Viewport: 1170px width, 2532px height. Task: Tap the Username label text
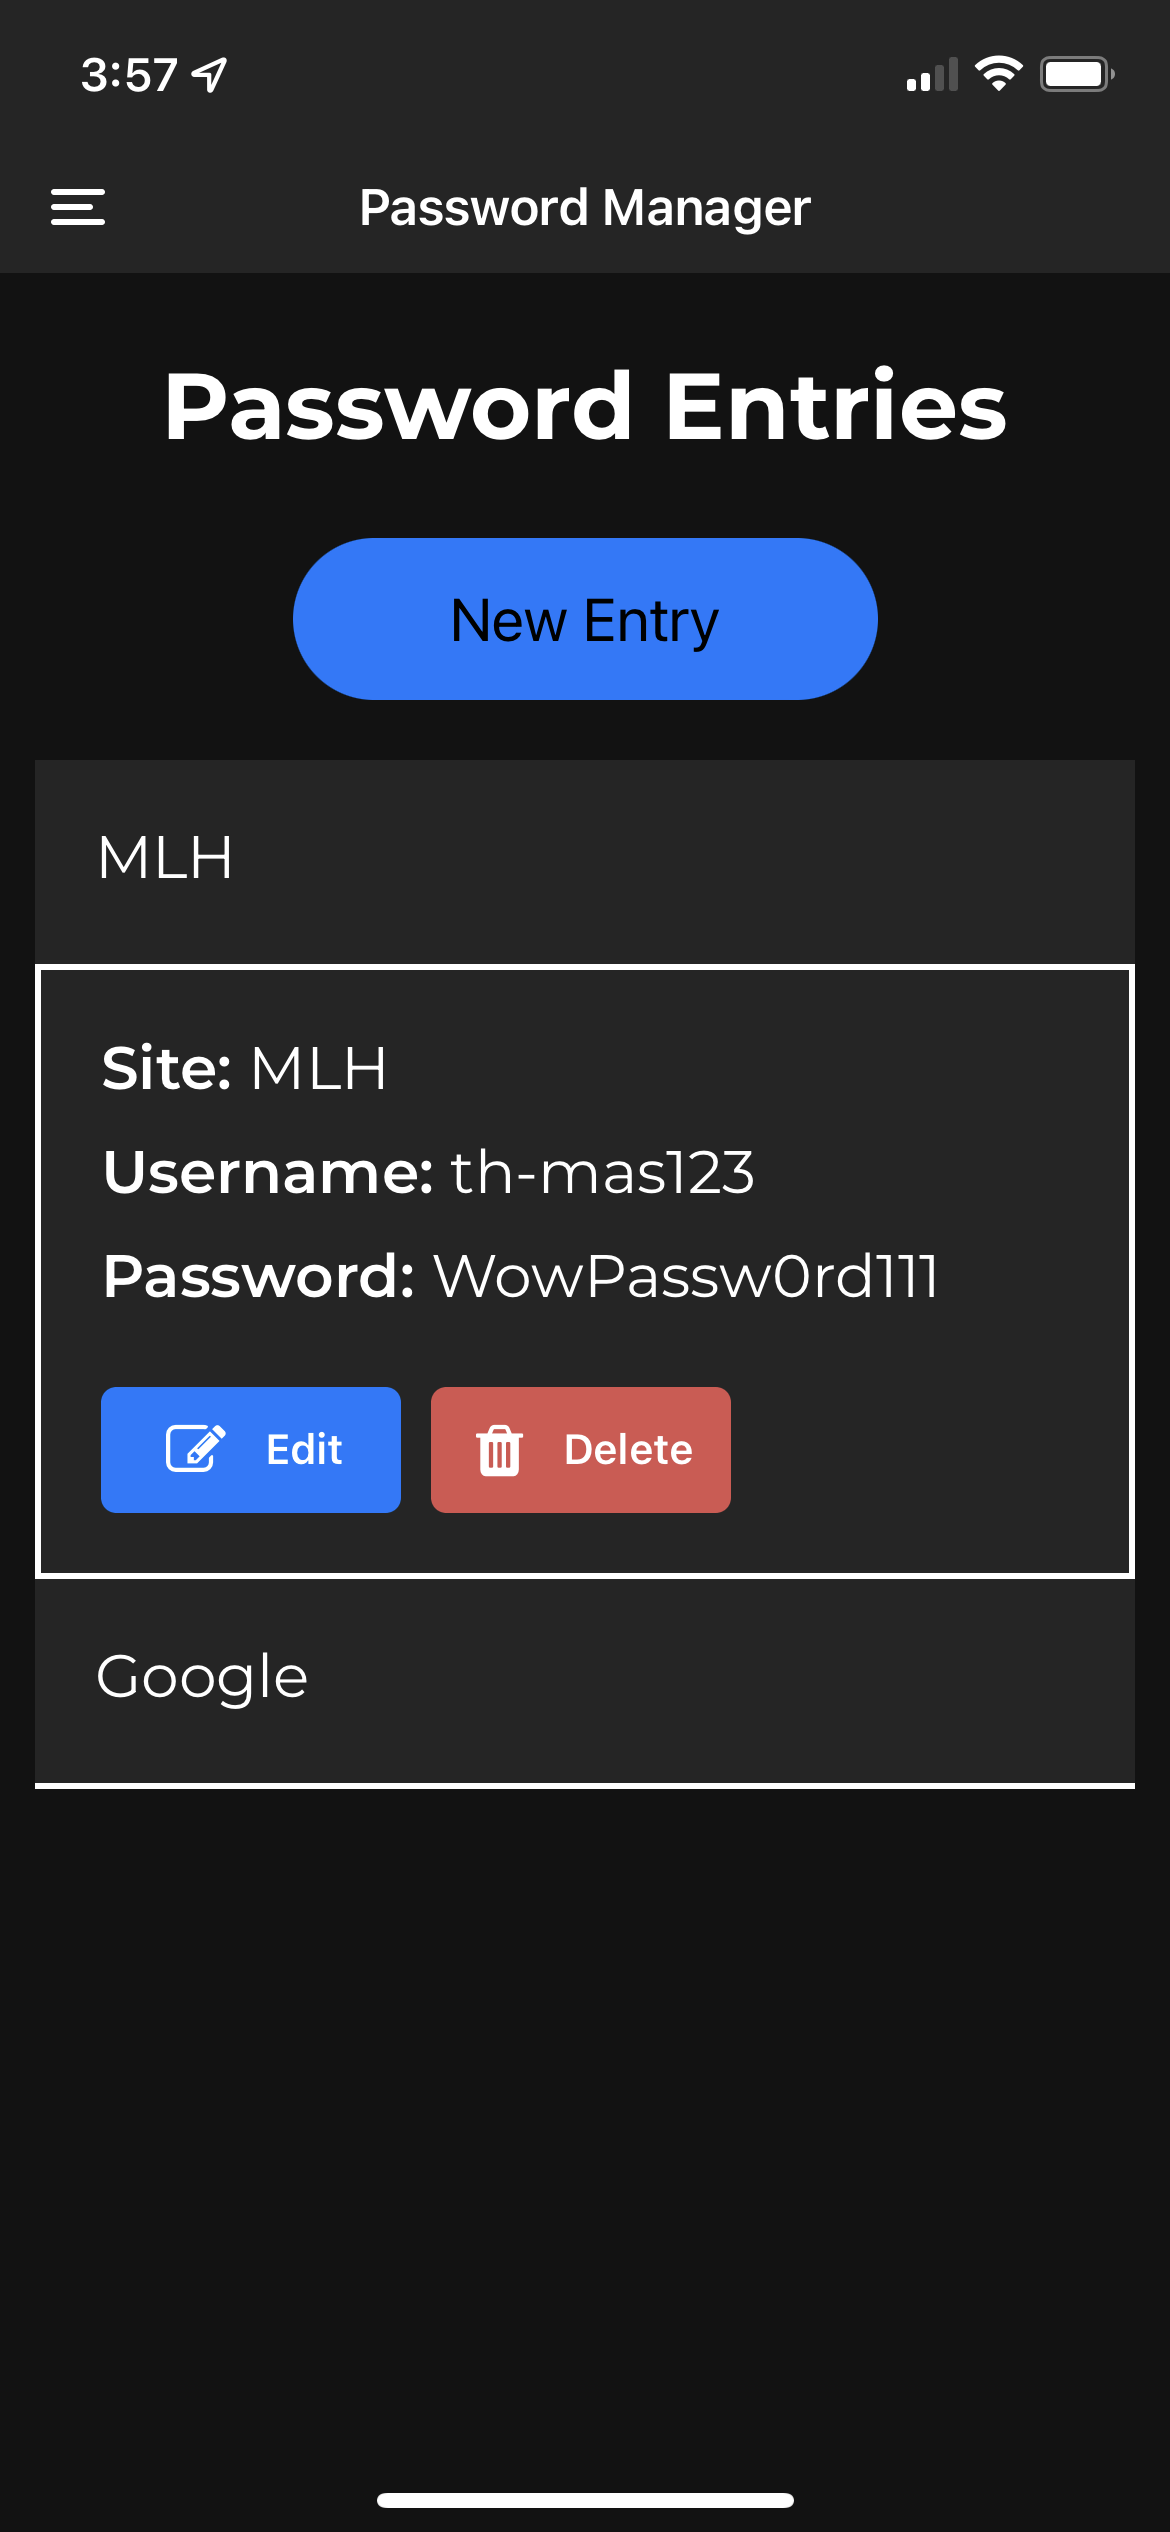click(268, 1172)
